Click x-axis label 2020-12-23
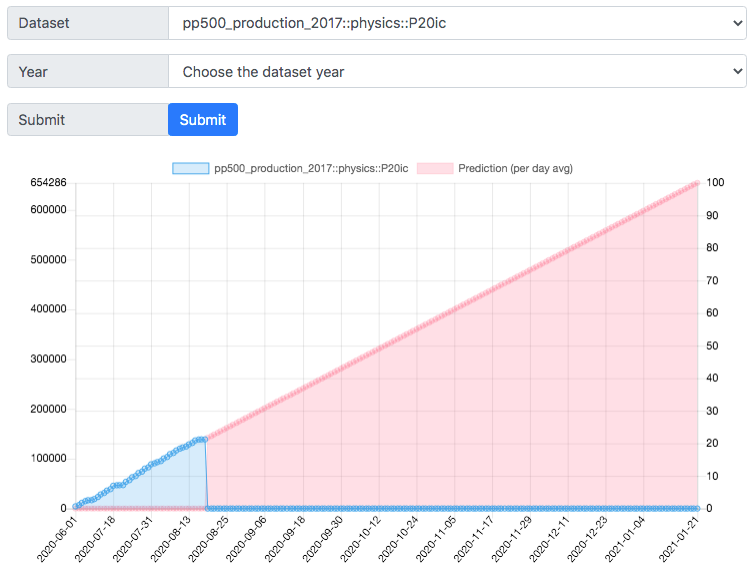The image size is (756, 579). (x=587, y=539)
